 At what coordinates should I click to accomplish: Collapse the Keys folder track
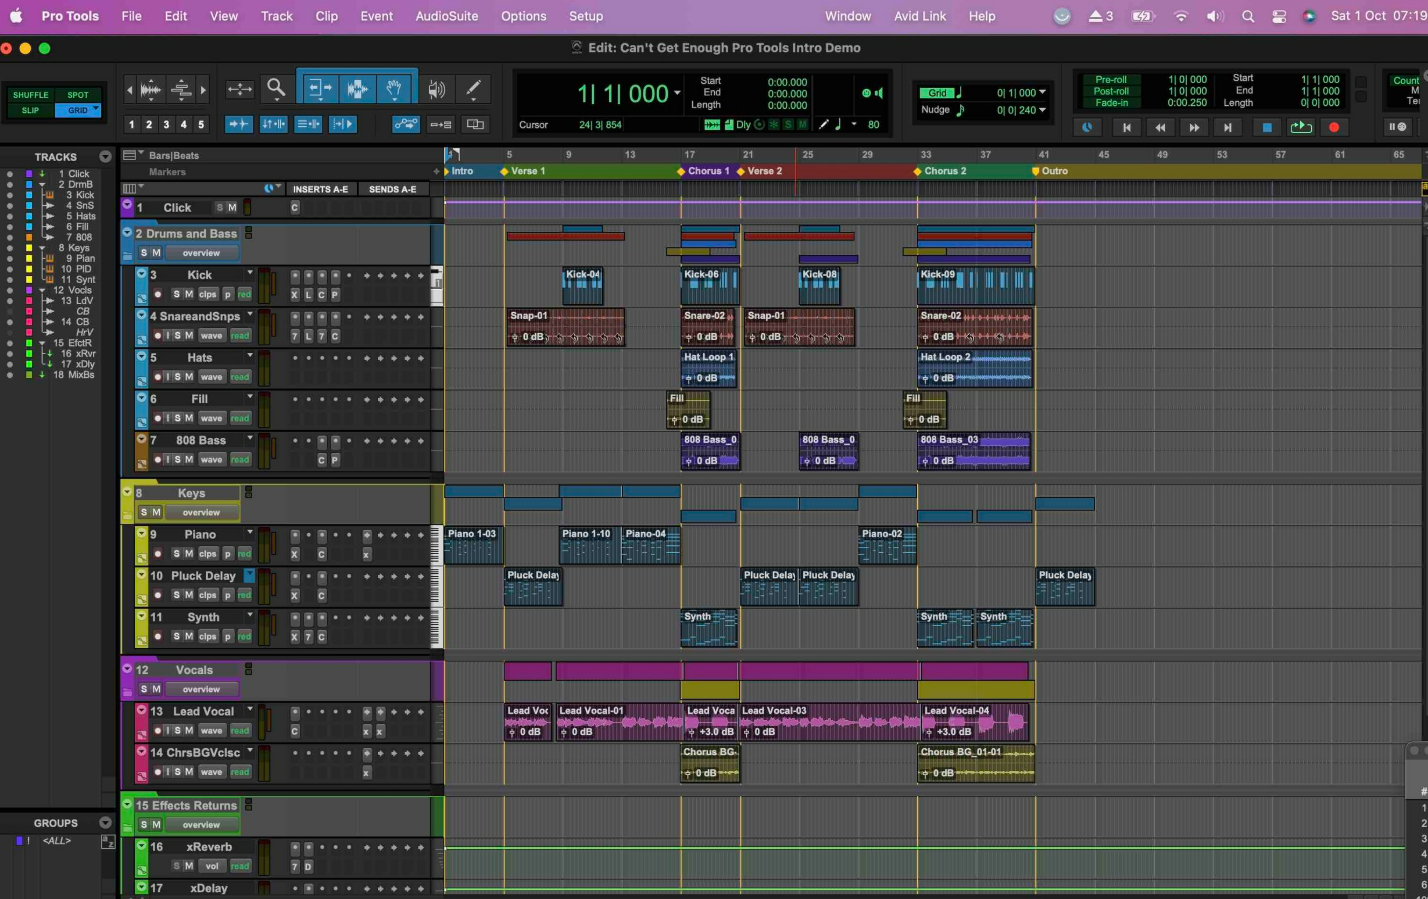[127, 492]
